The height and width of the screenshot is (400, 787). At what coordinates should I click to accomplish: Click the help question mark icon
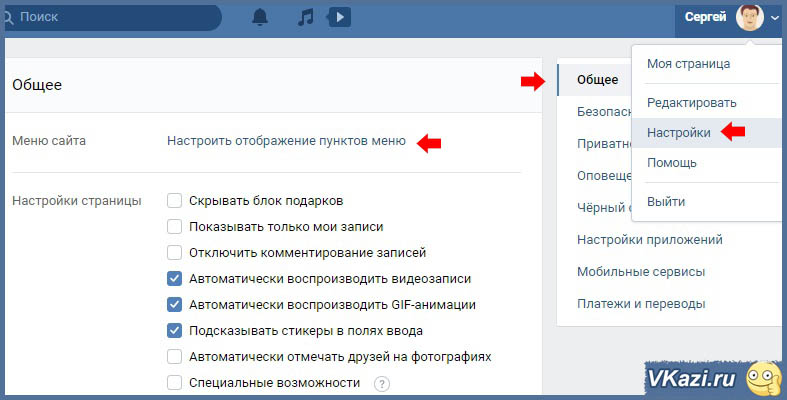click(381, 384)
